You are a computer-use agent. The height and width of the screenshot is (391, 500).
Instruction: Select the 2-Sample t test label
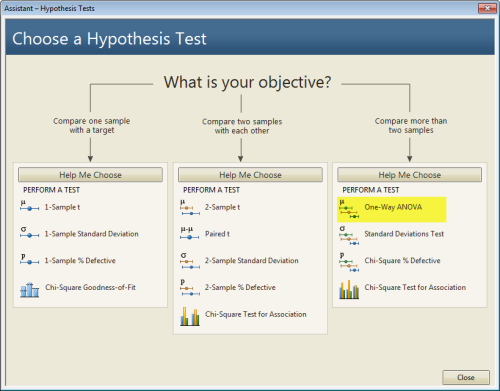(222, 207)
